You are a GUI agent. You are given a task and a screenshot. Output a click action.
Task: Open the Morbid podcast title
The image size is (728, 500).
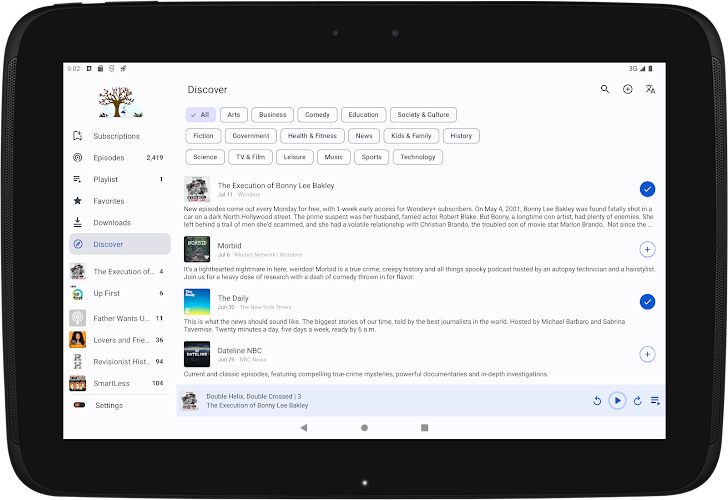pyautogui.click(x=229, y=246)
